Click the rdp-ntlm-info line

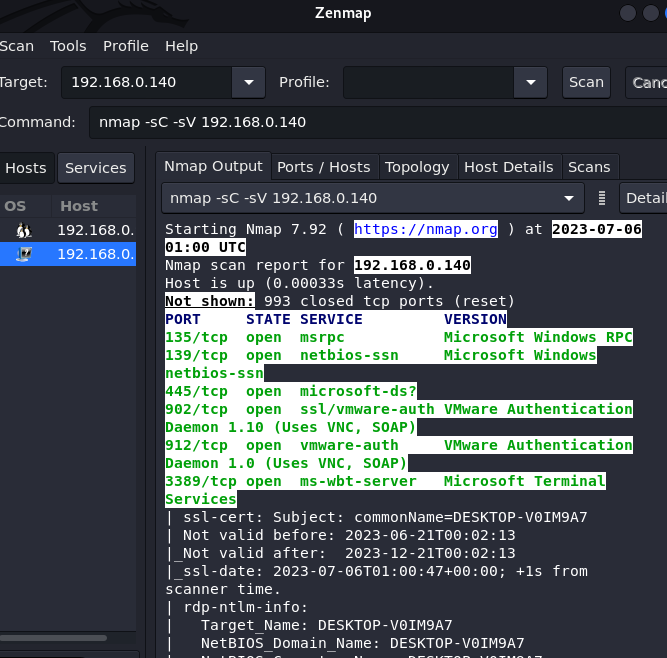245,607
